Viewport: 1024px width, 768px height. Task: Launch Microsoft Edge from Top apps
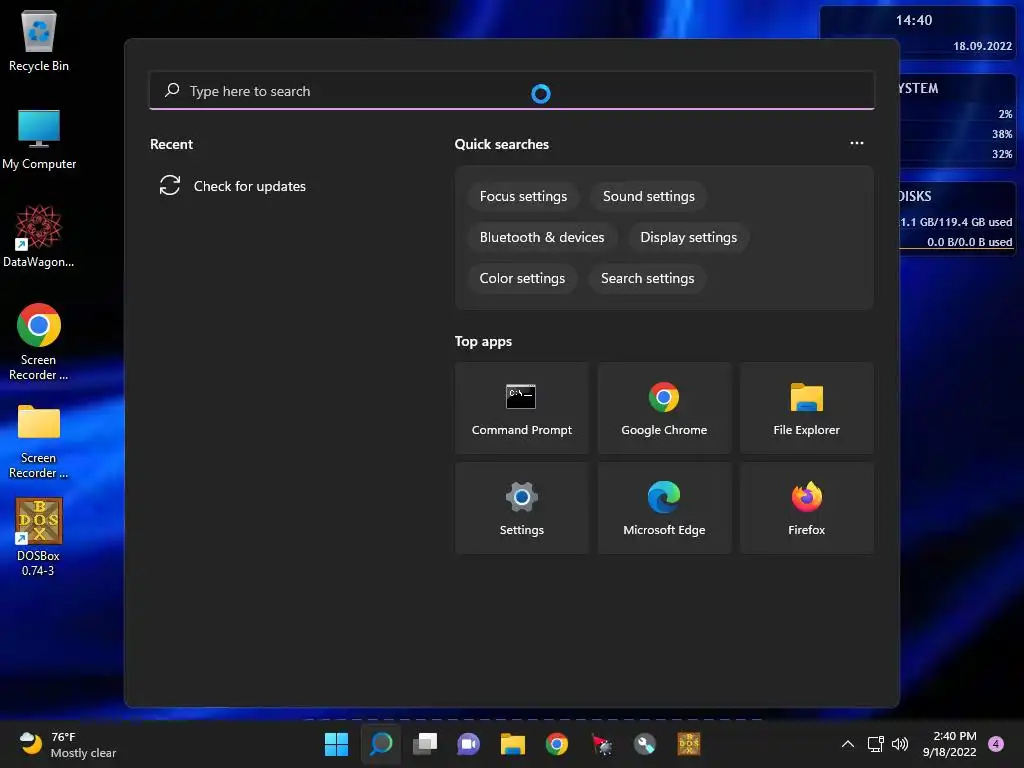[664, 508]
